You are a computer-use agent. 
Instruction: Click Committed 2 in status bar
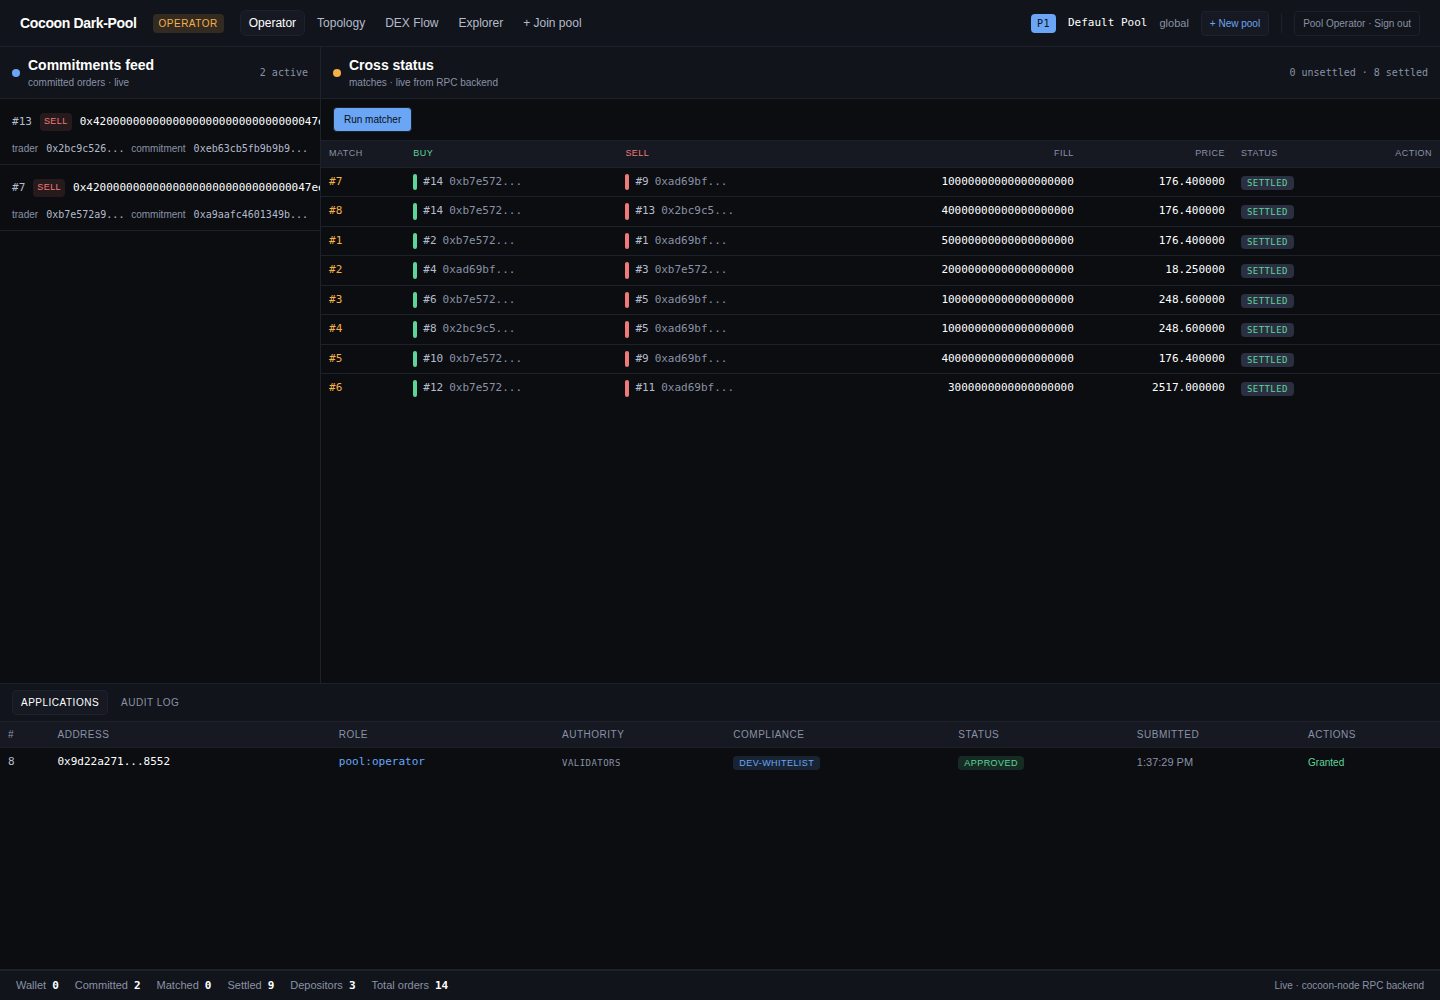[x=107, y=985]
